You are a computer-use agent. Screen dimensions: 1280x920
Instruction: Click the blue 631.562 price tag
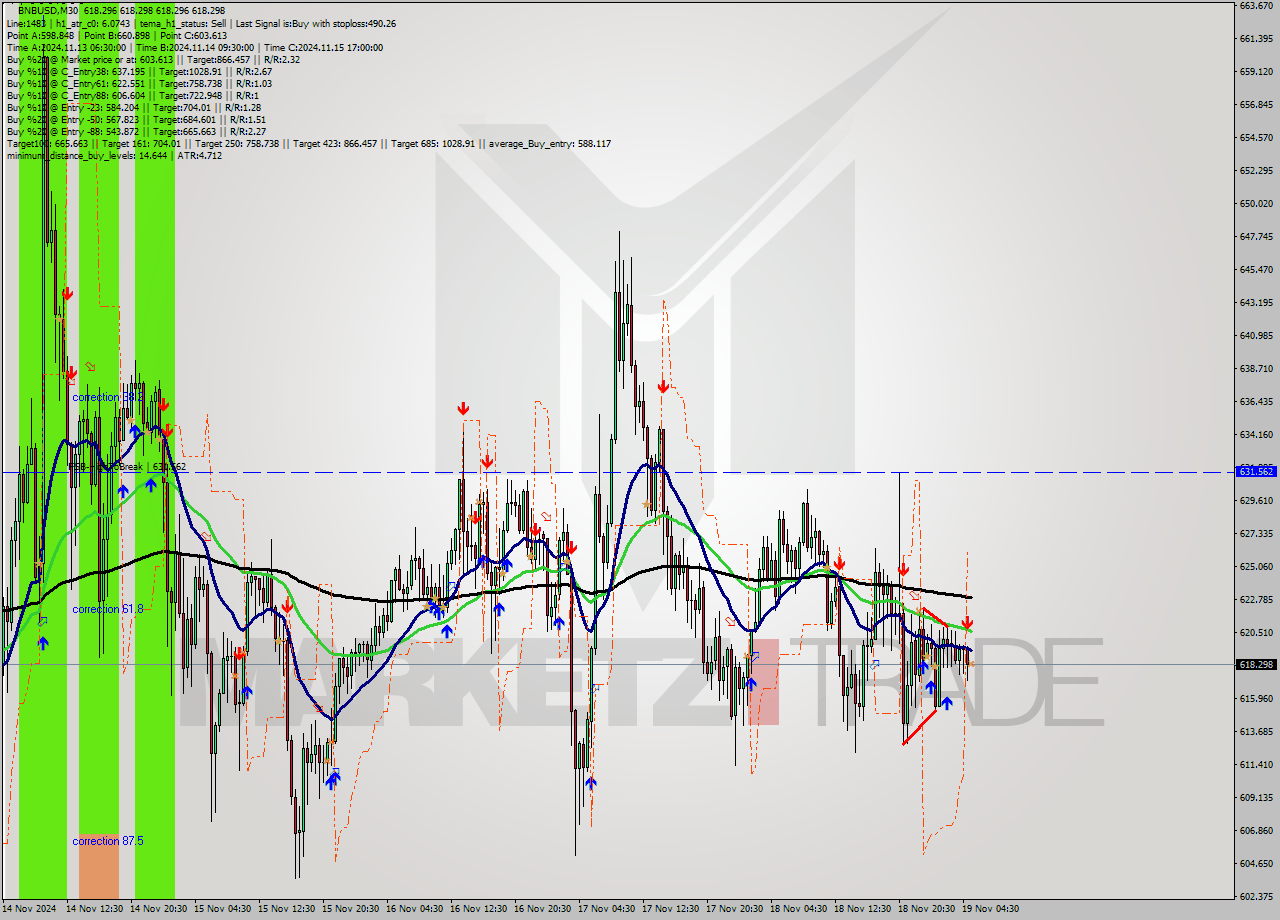click(1256, 471)
